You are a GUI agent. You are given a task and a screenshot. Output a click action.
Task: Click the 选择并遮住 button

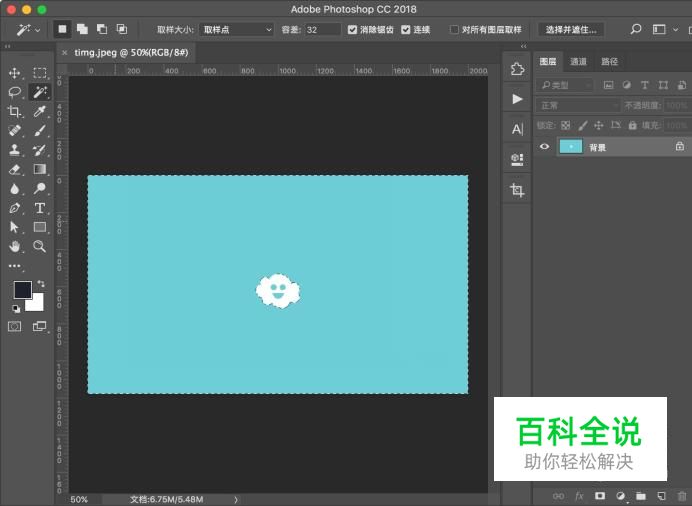[571, 30]
